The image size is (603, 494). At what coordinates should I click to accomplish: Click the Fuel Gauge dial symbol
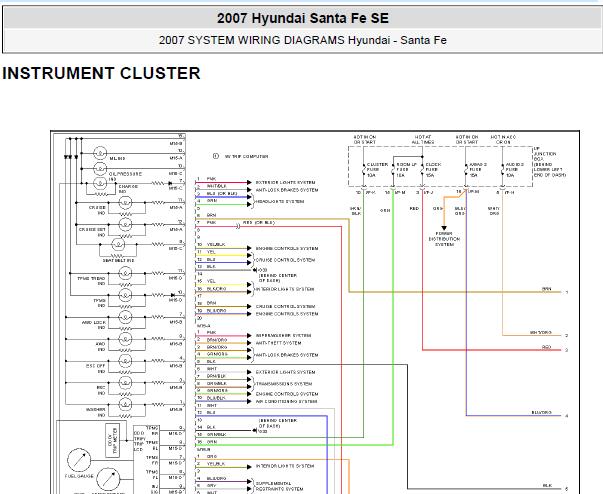coord(79,460)
